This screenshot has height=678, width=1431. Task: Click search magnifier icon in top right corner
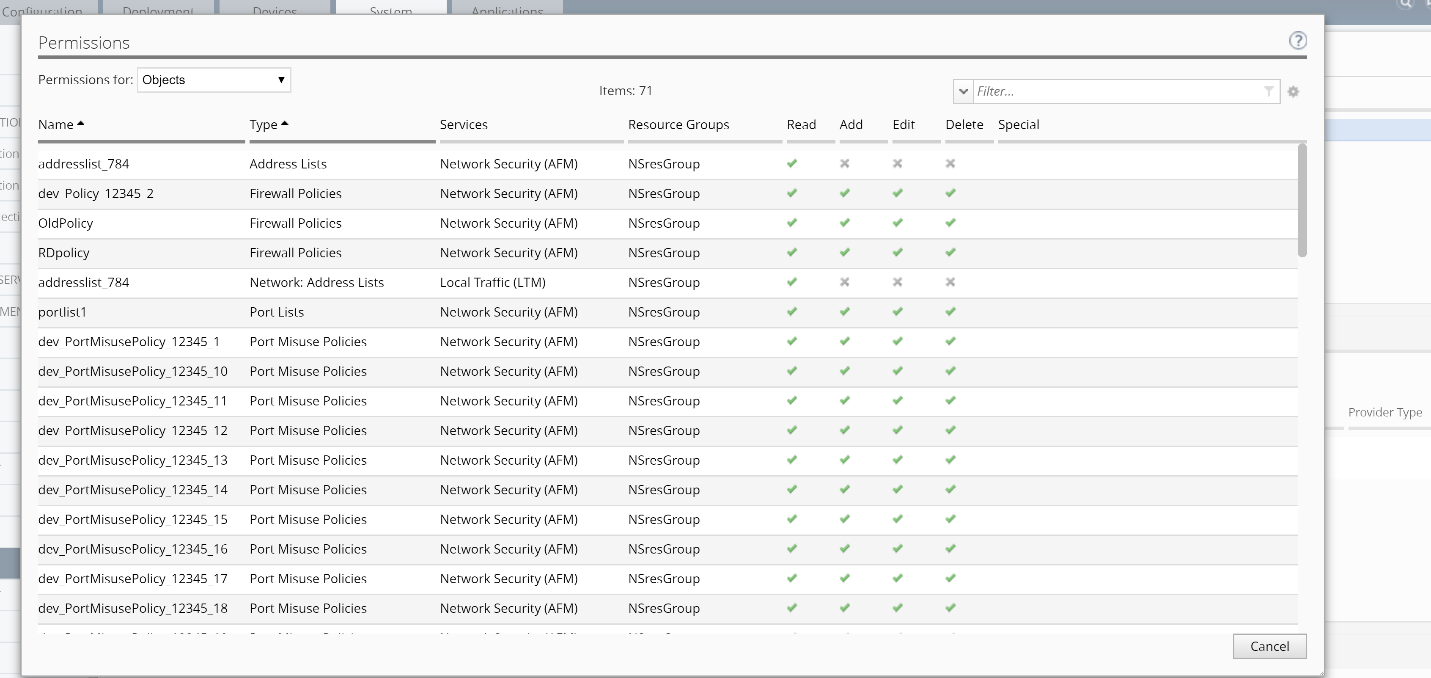(x=1406, y=4)
